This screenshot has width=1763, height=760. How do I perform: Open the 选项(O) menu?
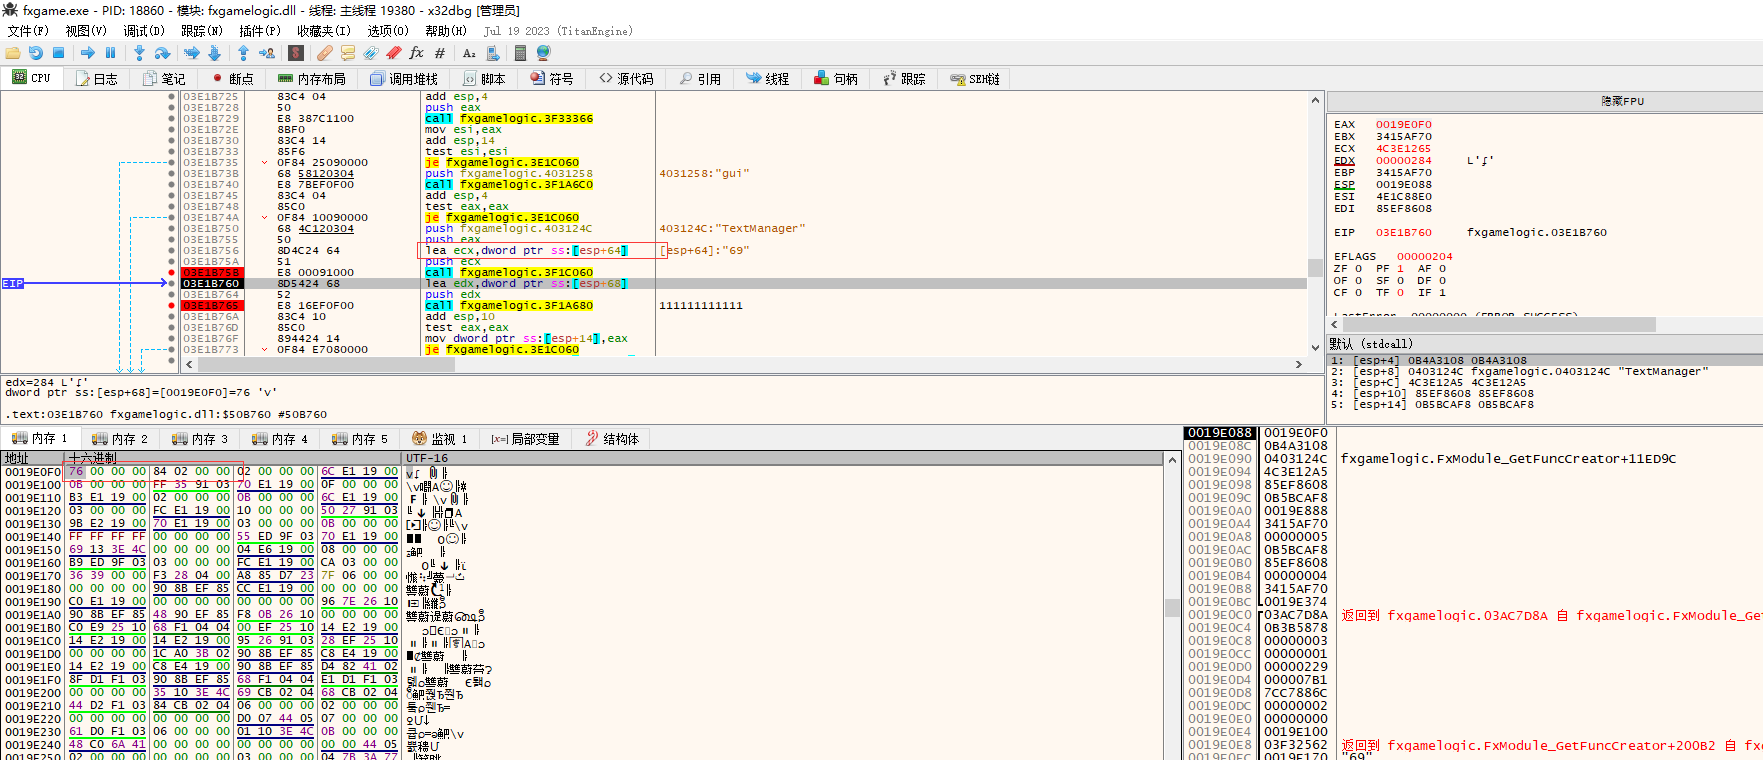pyautogui.click(x=388, y=31)
